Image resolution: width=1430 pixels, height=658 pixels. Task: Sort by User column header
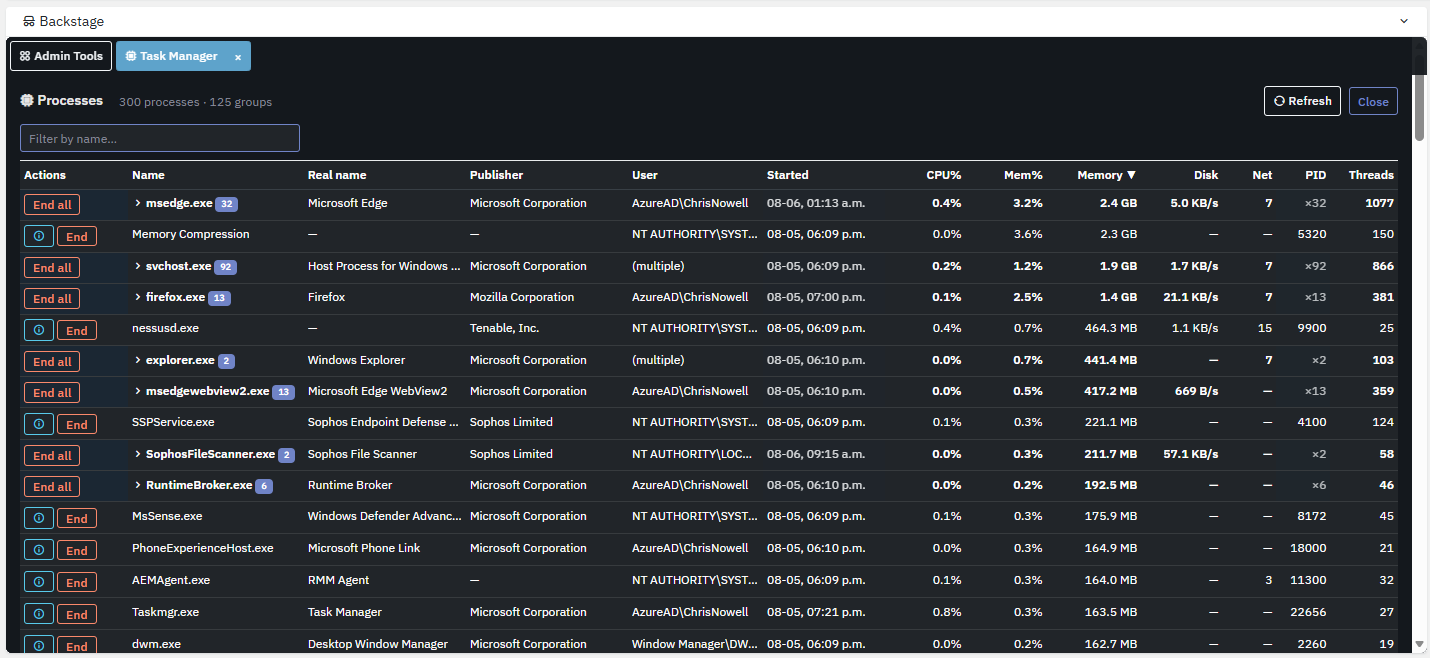click(645, 175)
